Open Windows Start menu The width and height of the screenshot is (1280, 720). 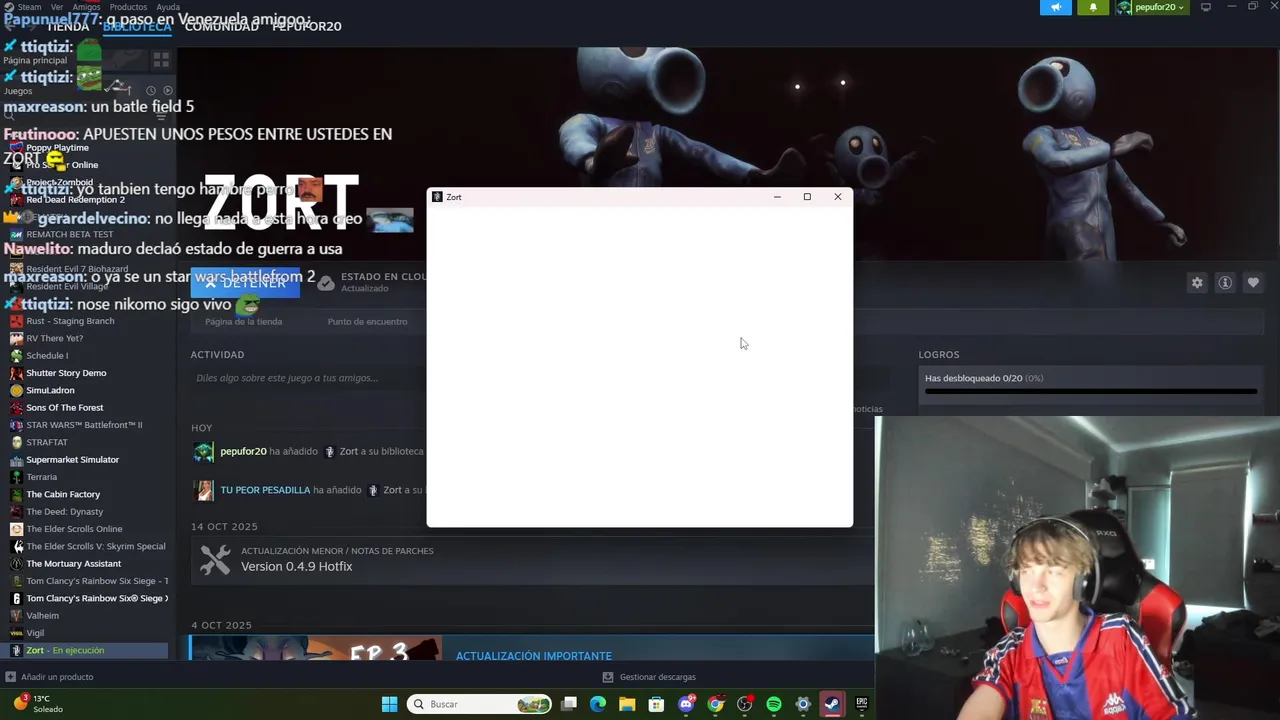point(389,704)
